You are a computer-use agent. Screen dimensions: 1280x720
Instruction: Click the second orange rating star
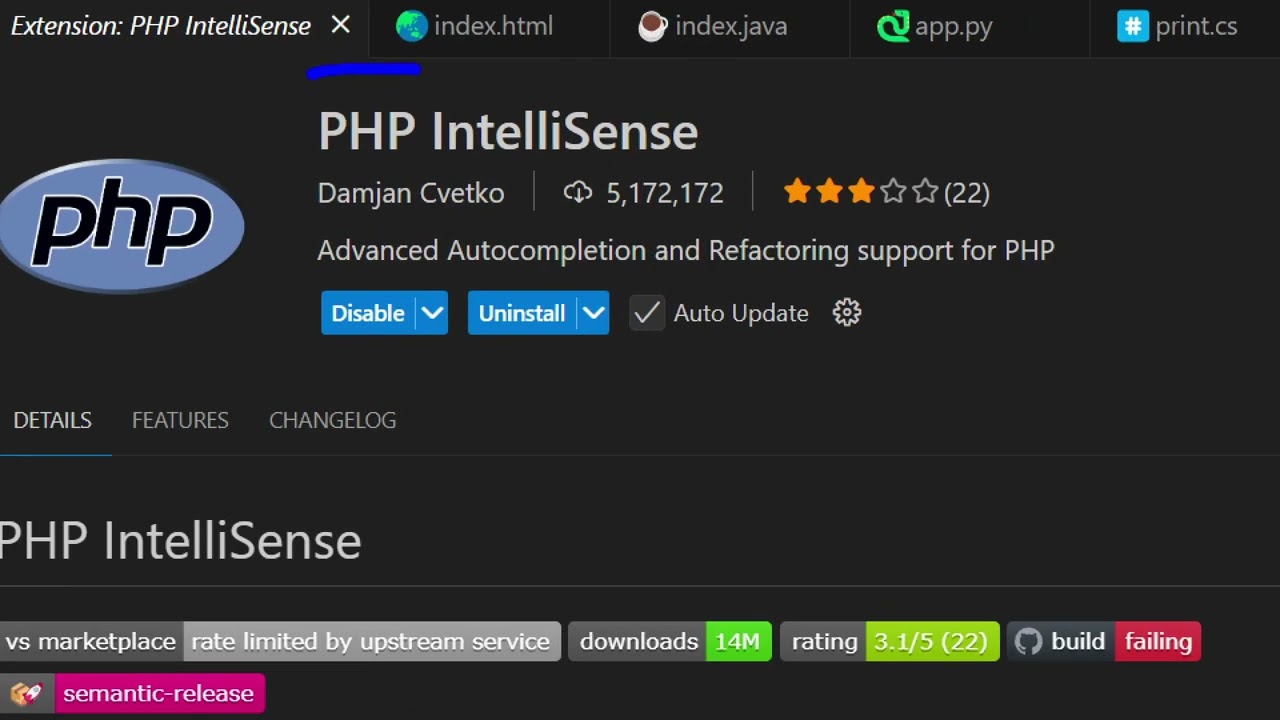[x=829, y=191]
